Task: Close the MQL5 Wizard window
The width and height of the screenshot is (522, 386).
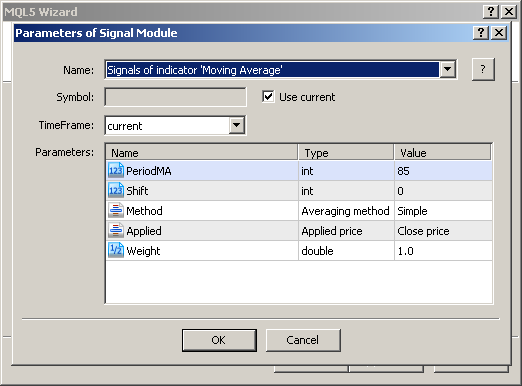Action: point(509,12)
